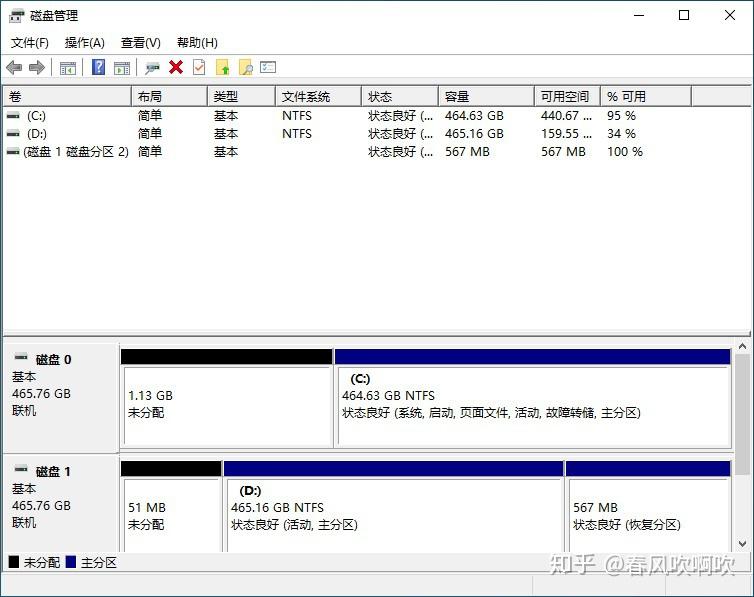The image size is (754, 597).
Task: Click the red X delete icon
Action: click(x=176, y=67)
